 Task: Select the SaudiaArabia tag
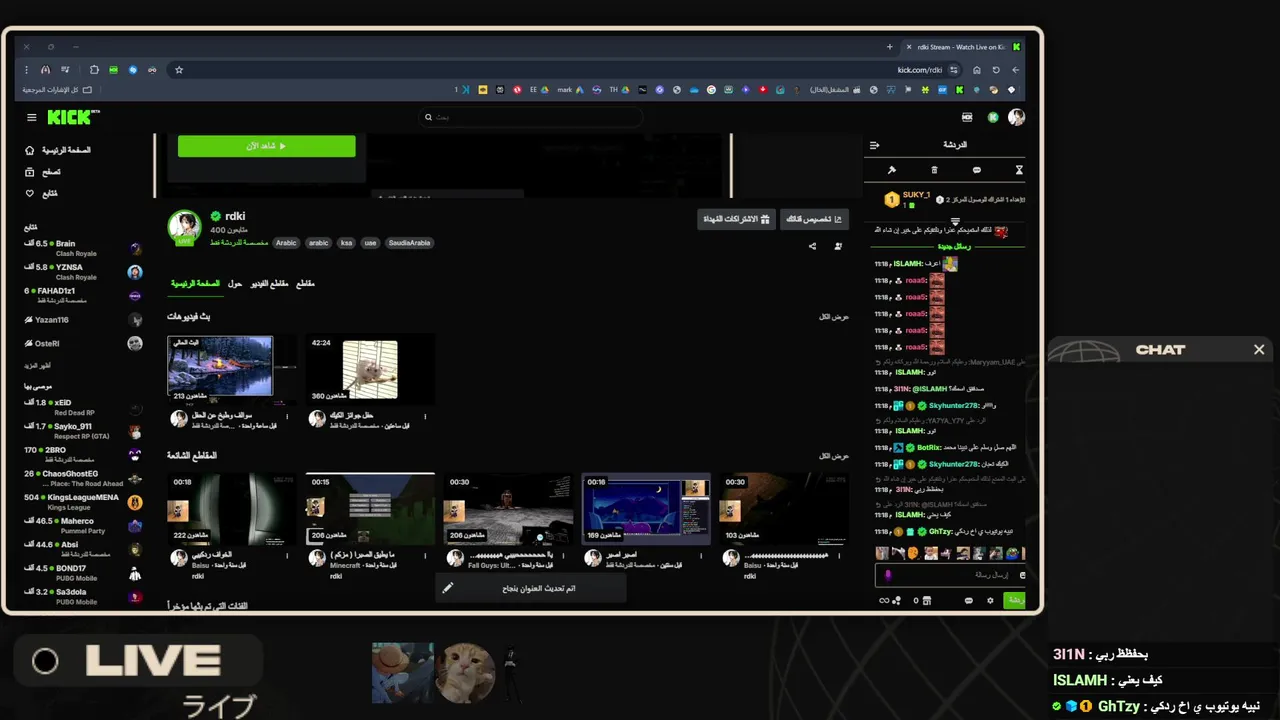point(409,243)
